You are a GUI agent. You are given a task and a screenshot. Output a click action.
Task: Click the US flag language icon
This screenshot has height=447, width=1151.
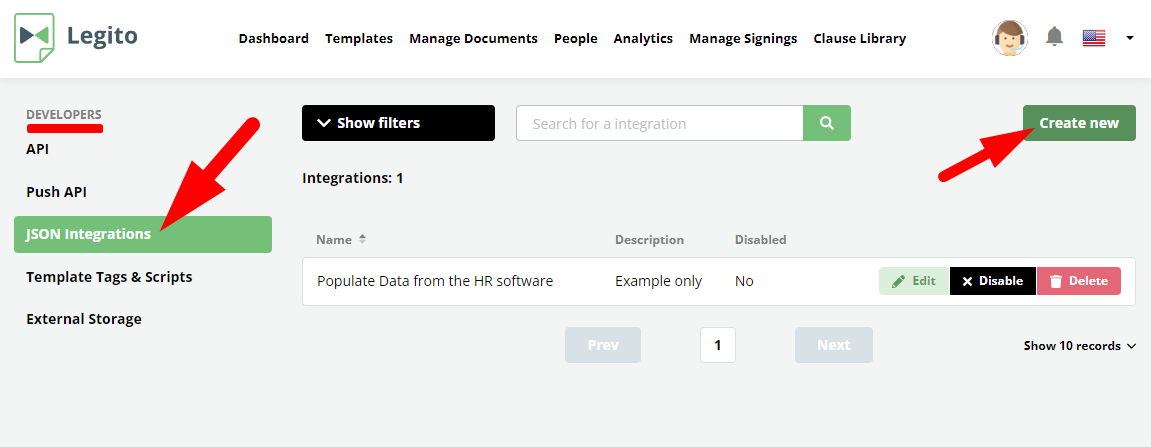[x=1094, y=38]
